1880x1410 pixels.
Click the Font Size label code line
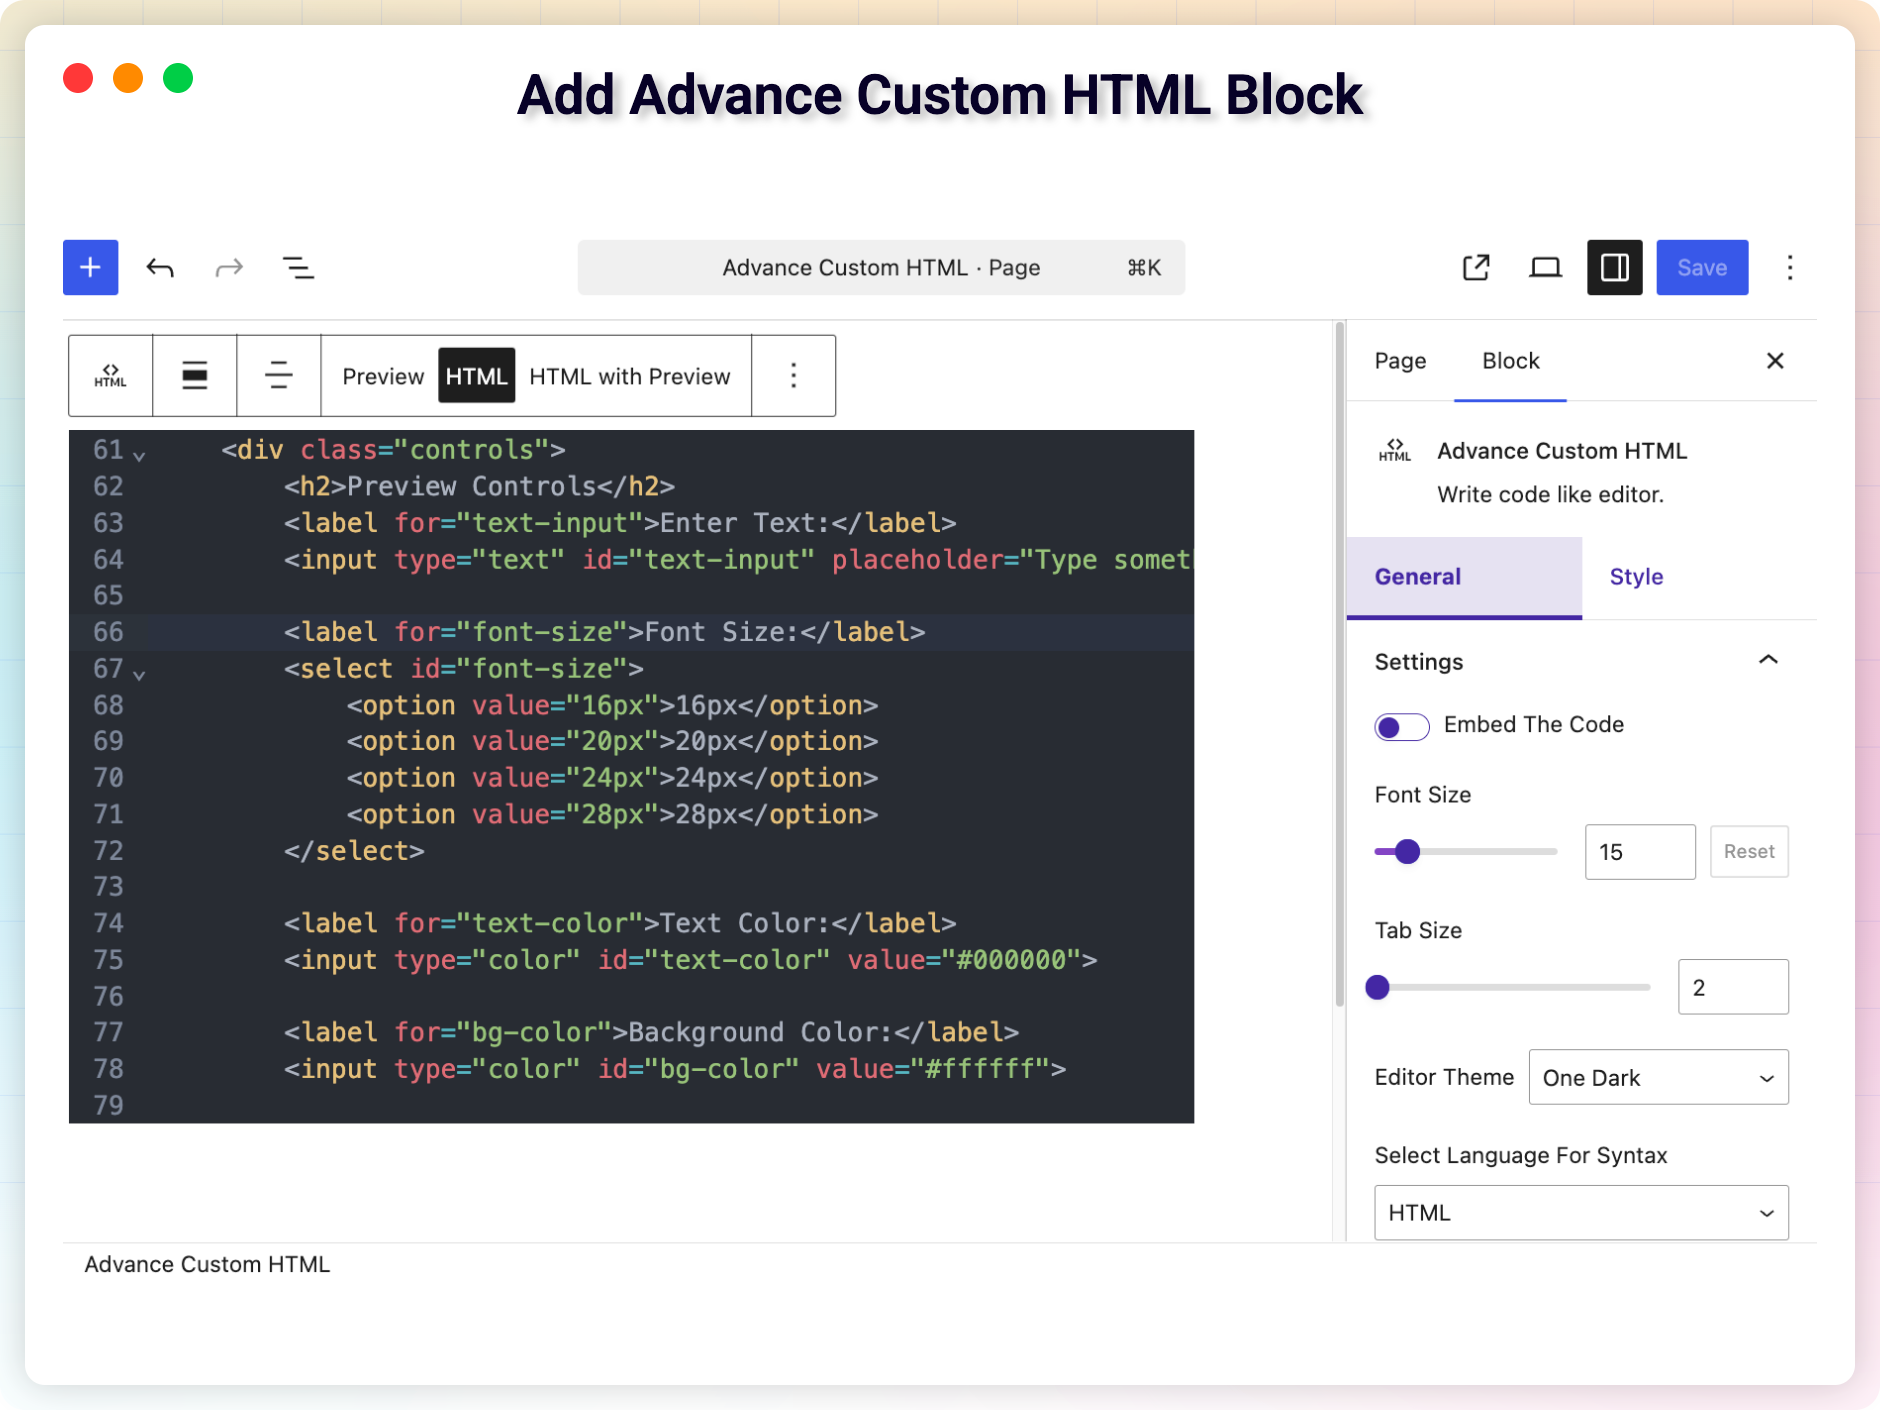604,632
